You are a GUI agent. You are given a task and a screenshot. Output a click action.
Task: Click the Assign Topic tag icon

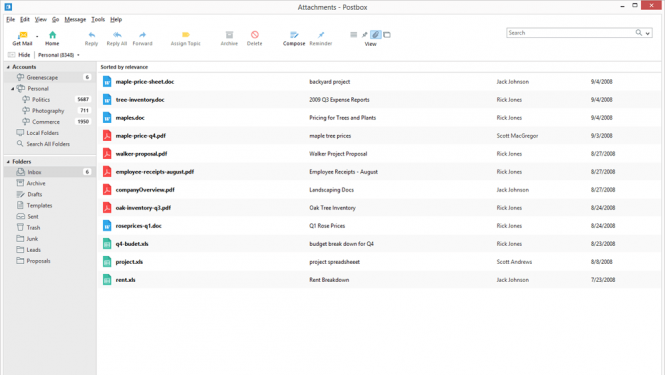point(185,35)
